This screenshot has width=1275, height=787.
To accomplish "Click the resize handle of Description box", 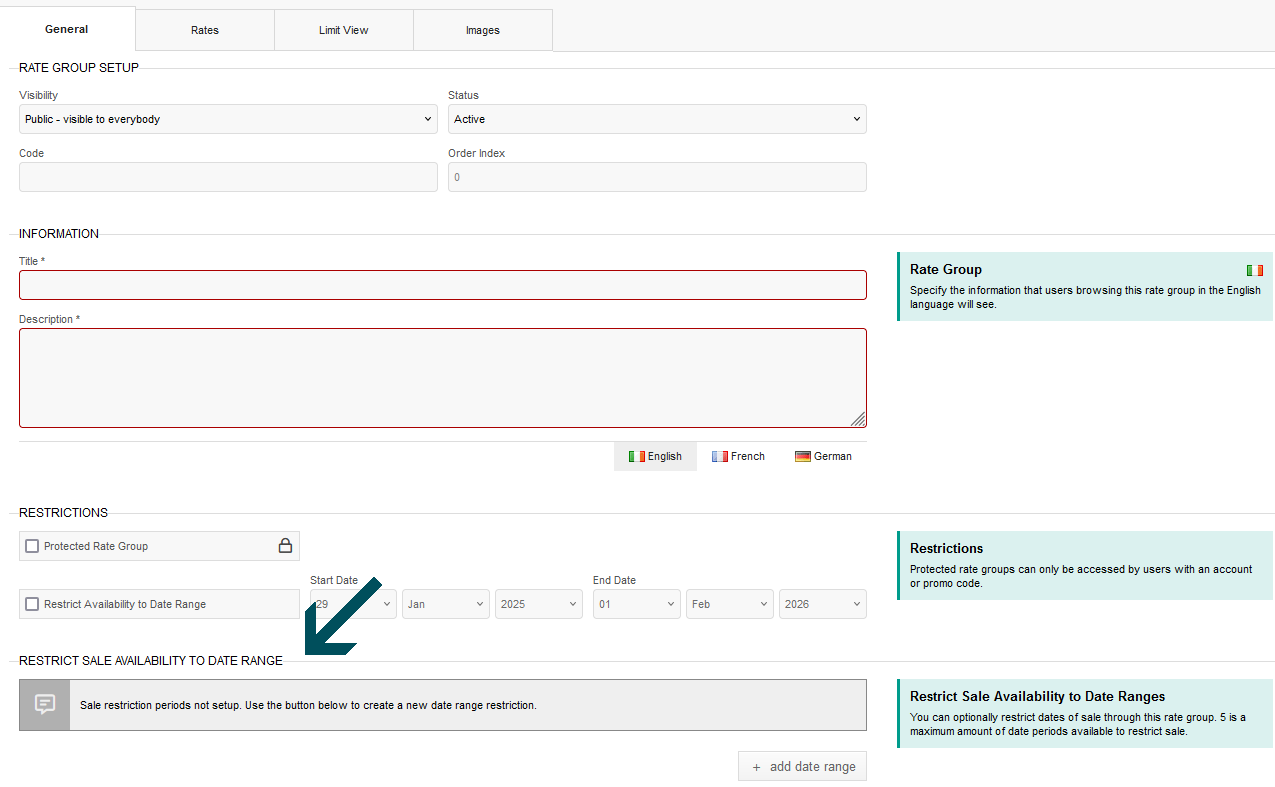I will coord(859,420).
